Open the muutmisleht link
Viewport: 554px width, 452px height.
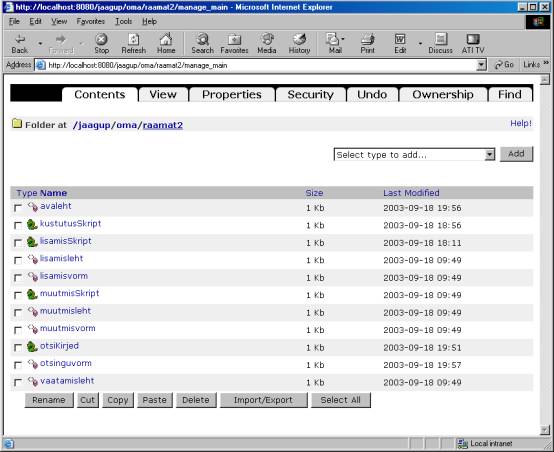(x=65, y=311)
